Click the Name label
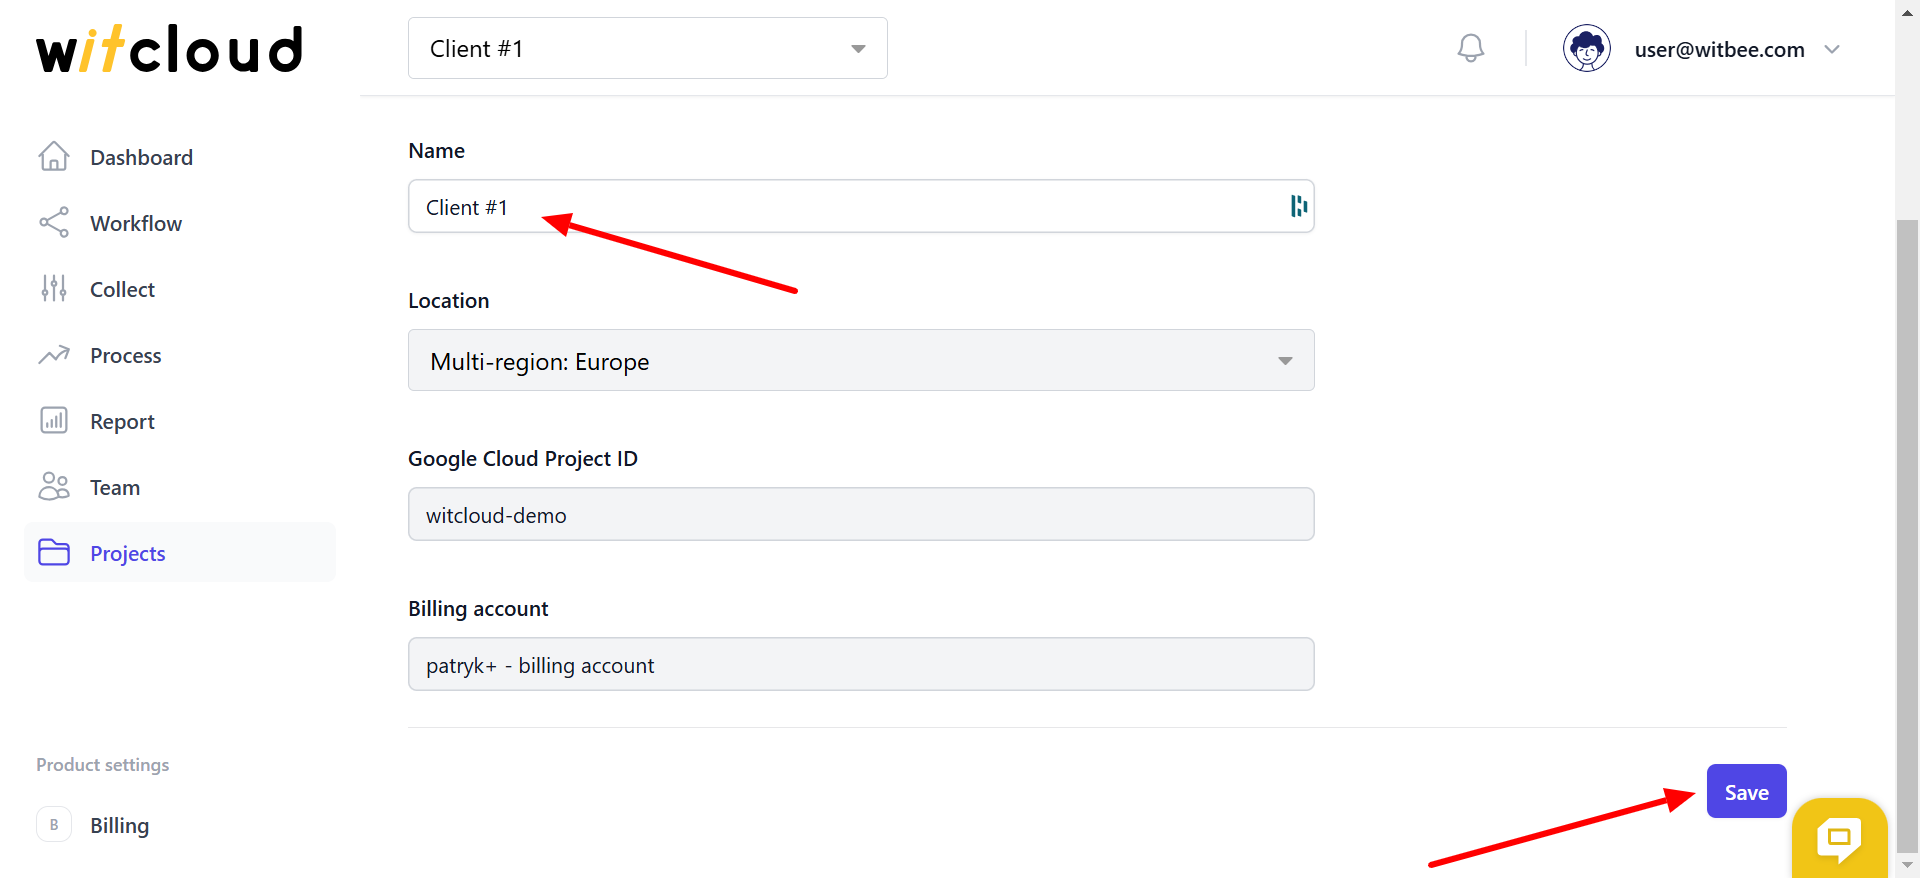 tap(436, 150)
